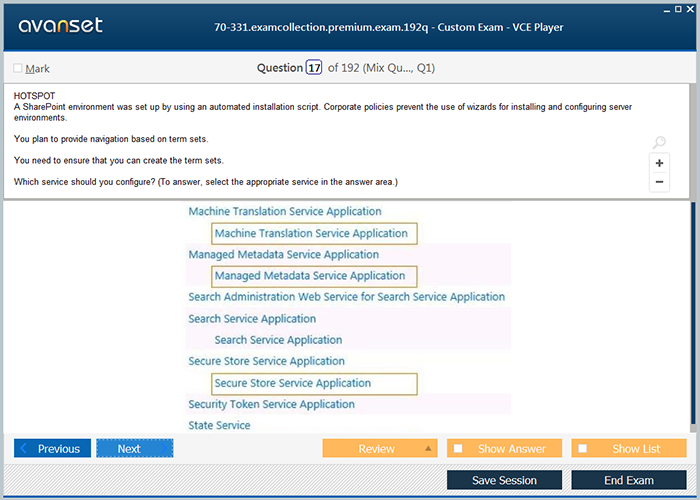Image resolution: width=700 pixels, height=500 pixels.
Task: Close the VCE Player window
Action: [688, 7]
